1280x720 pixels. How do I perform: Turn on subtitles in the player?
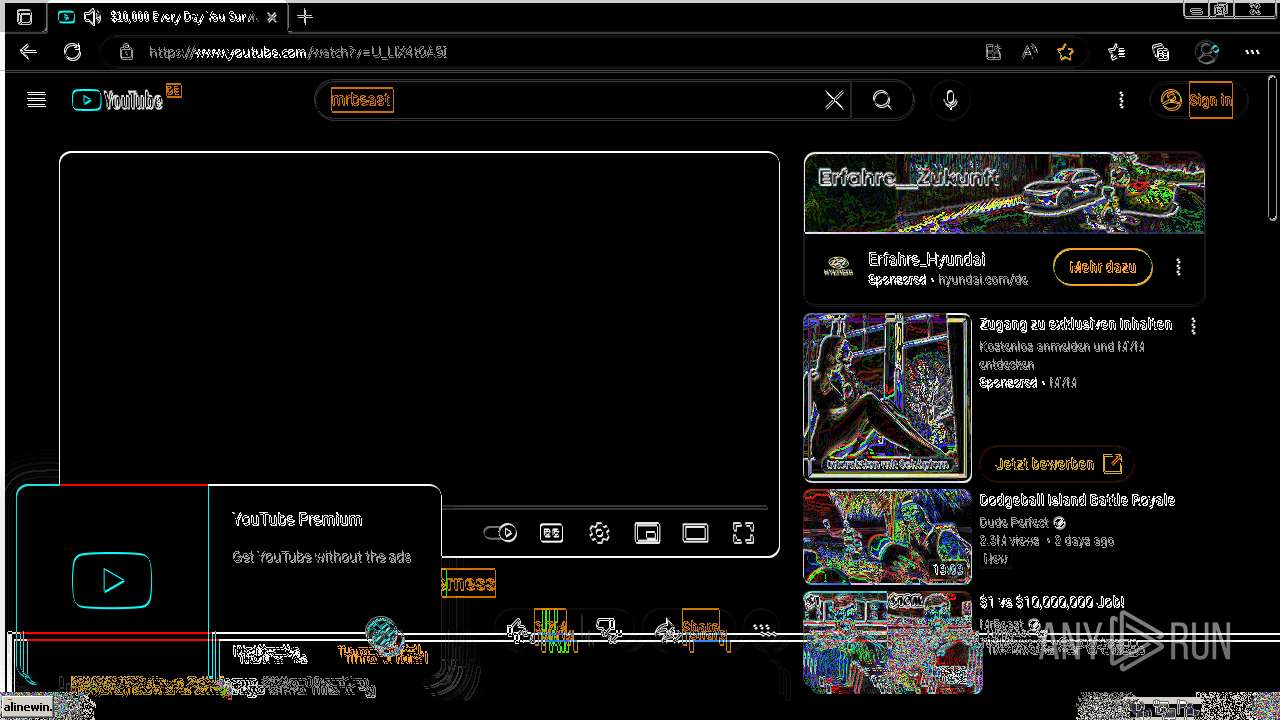tap(551, 533)
